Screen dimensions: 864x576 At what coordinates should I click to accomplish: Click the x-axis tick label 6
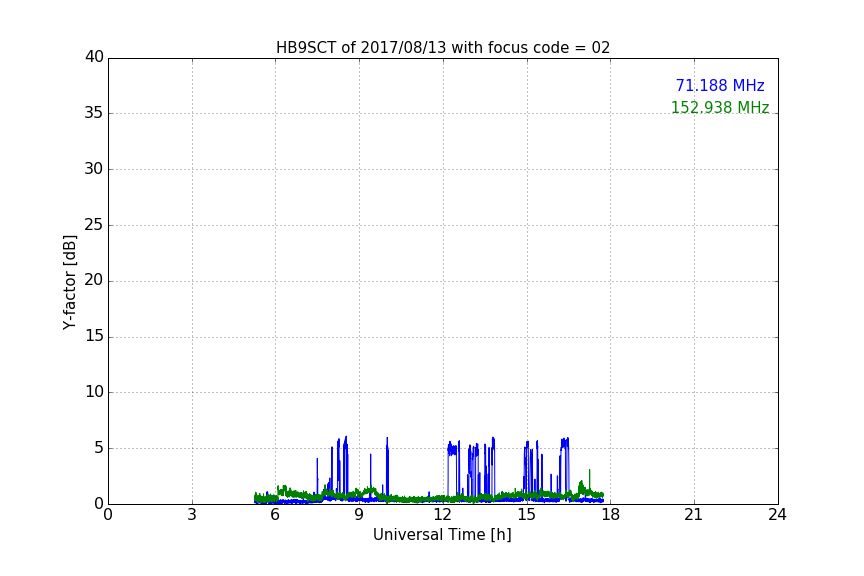[x=276, y=515]
